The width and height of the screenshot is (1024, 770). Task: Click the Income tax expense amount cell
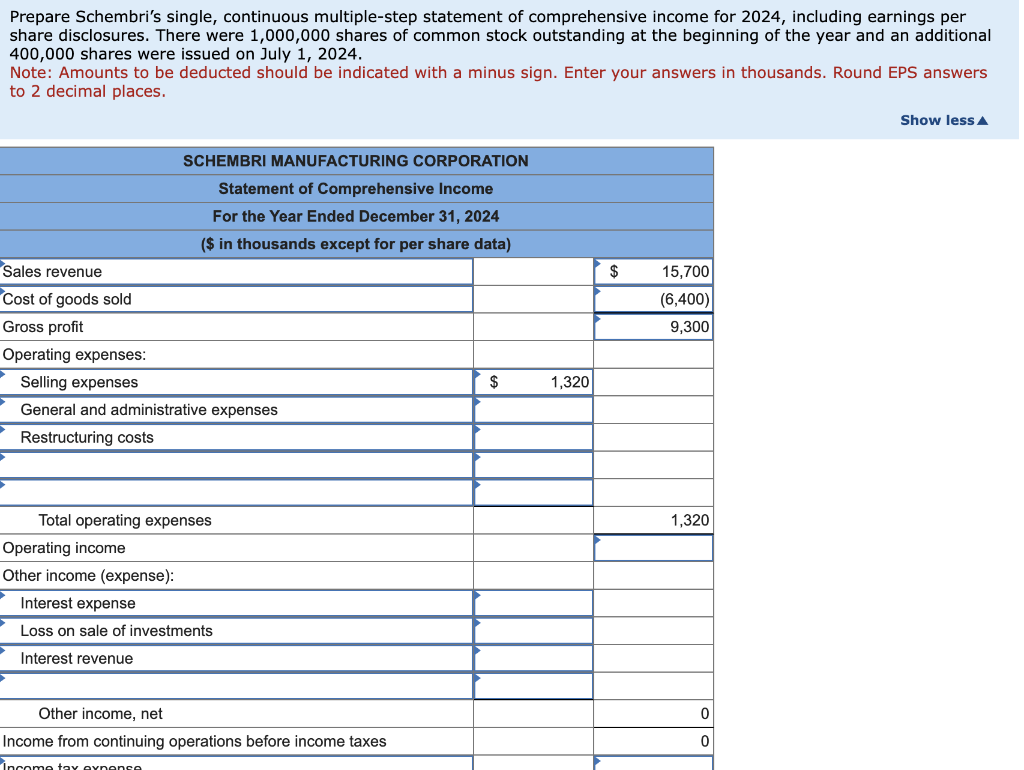655,766
